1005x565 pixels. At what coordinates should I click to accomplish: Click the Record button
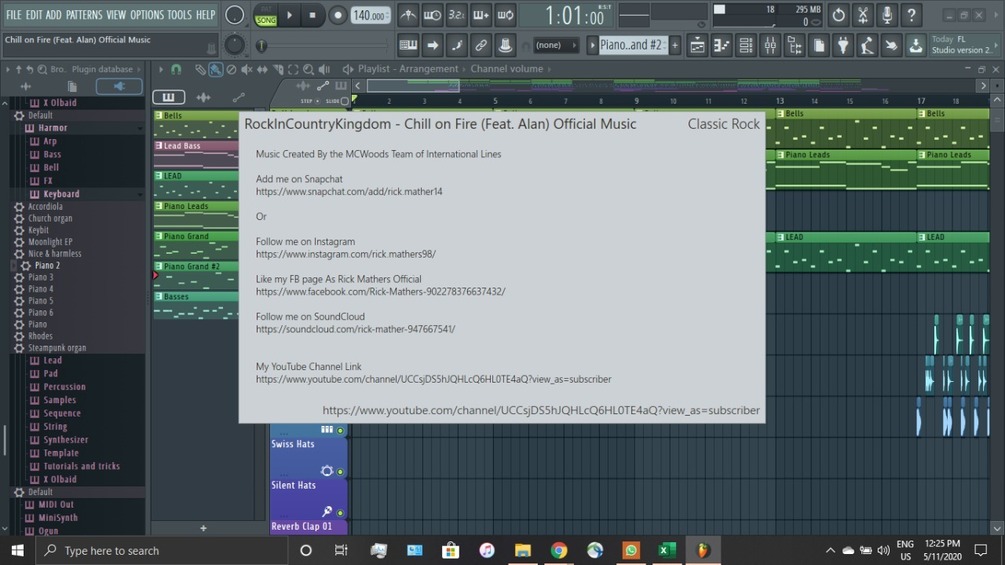pos(337,15)
